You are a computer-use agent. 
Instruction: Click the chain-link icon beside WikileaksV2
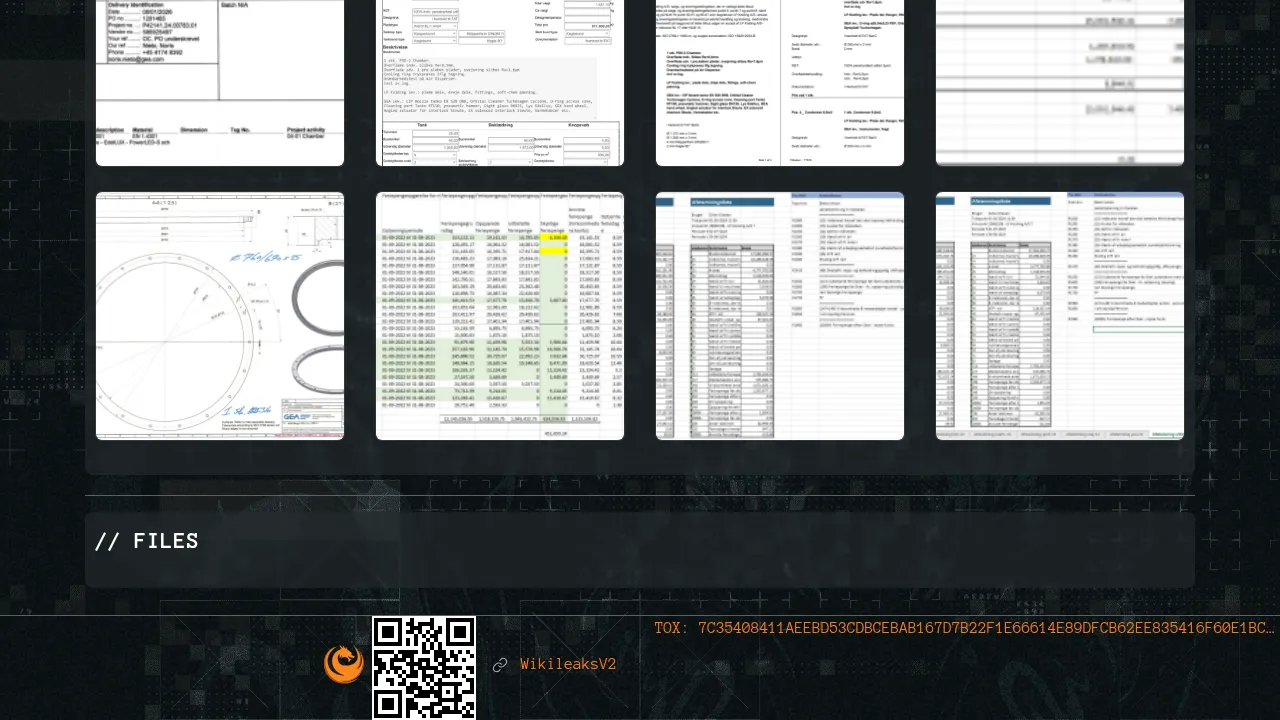point(500,665)
